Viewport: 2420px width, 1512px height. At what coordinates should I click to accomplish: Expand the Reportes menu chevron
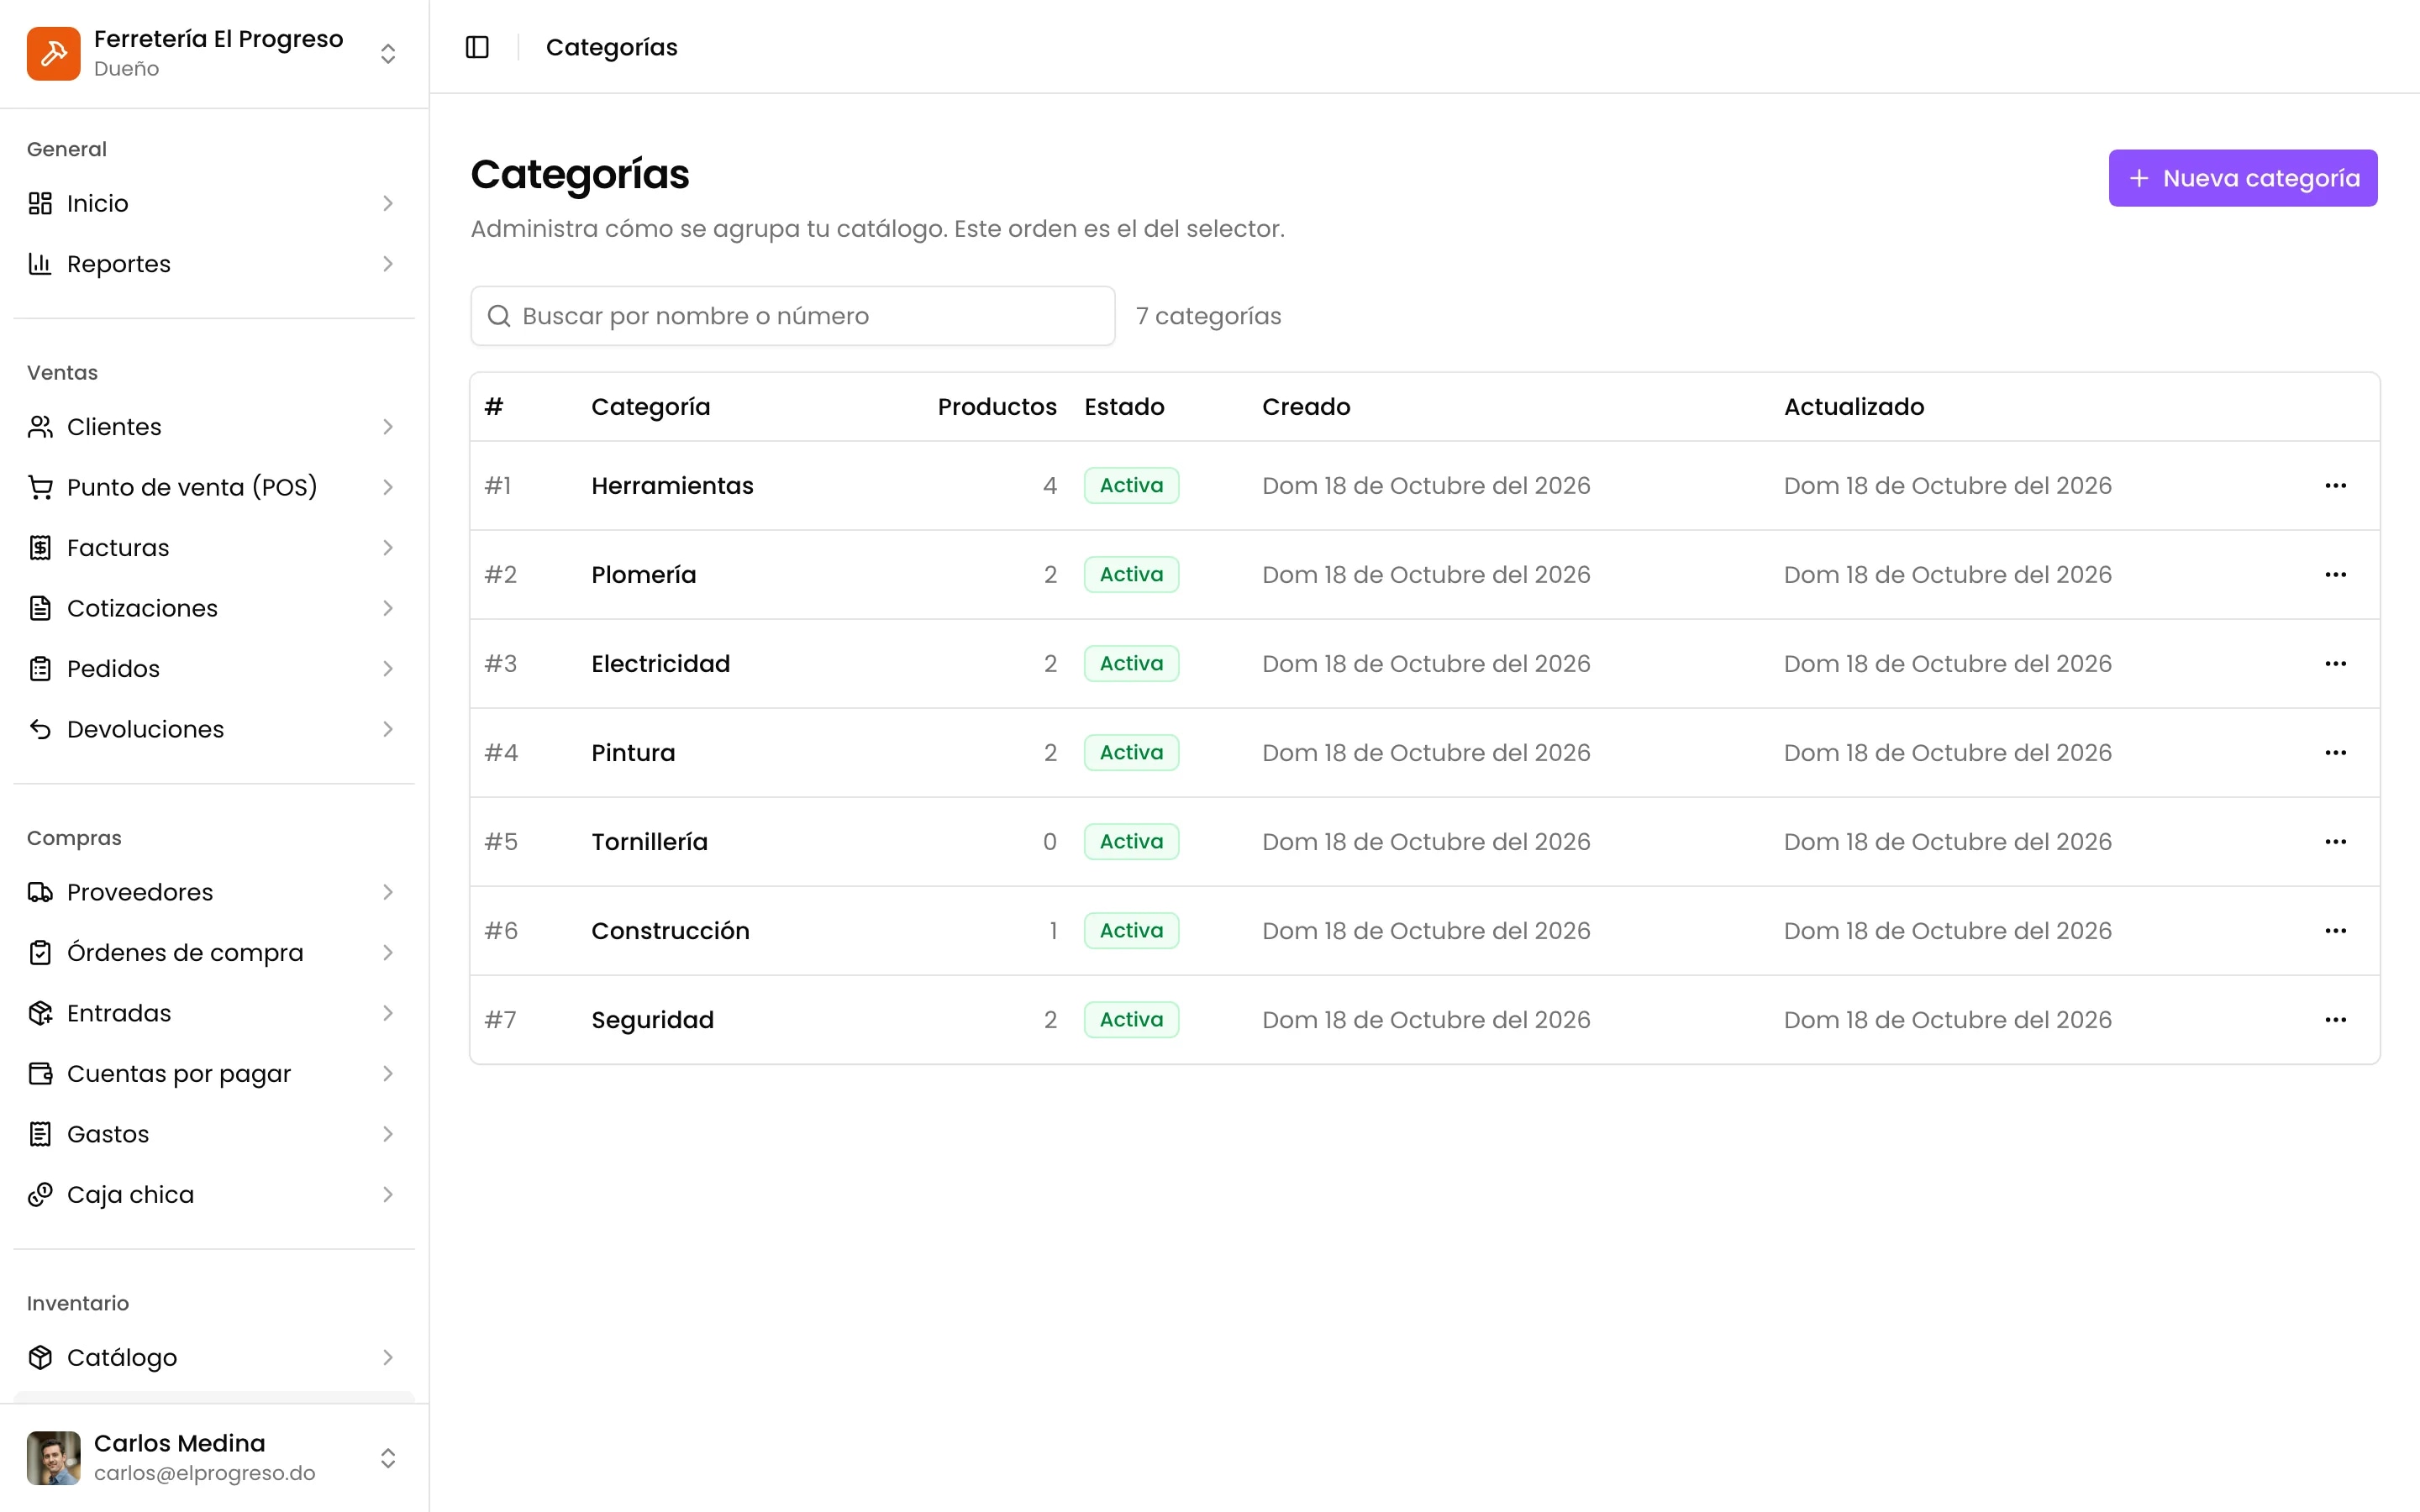[x=388, y=264]
